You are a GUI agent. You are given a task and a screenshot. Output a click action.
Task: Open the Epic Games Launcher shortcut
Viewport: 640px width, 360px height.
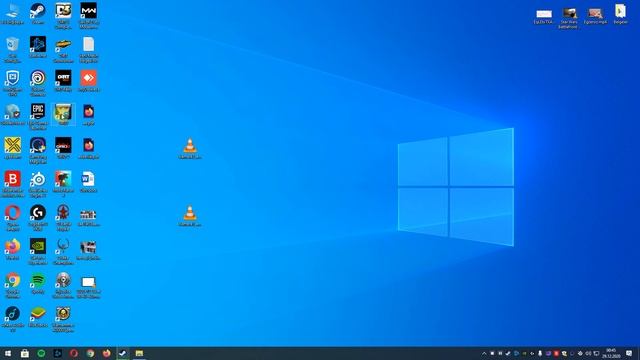point(38,116)
